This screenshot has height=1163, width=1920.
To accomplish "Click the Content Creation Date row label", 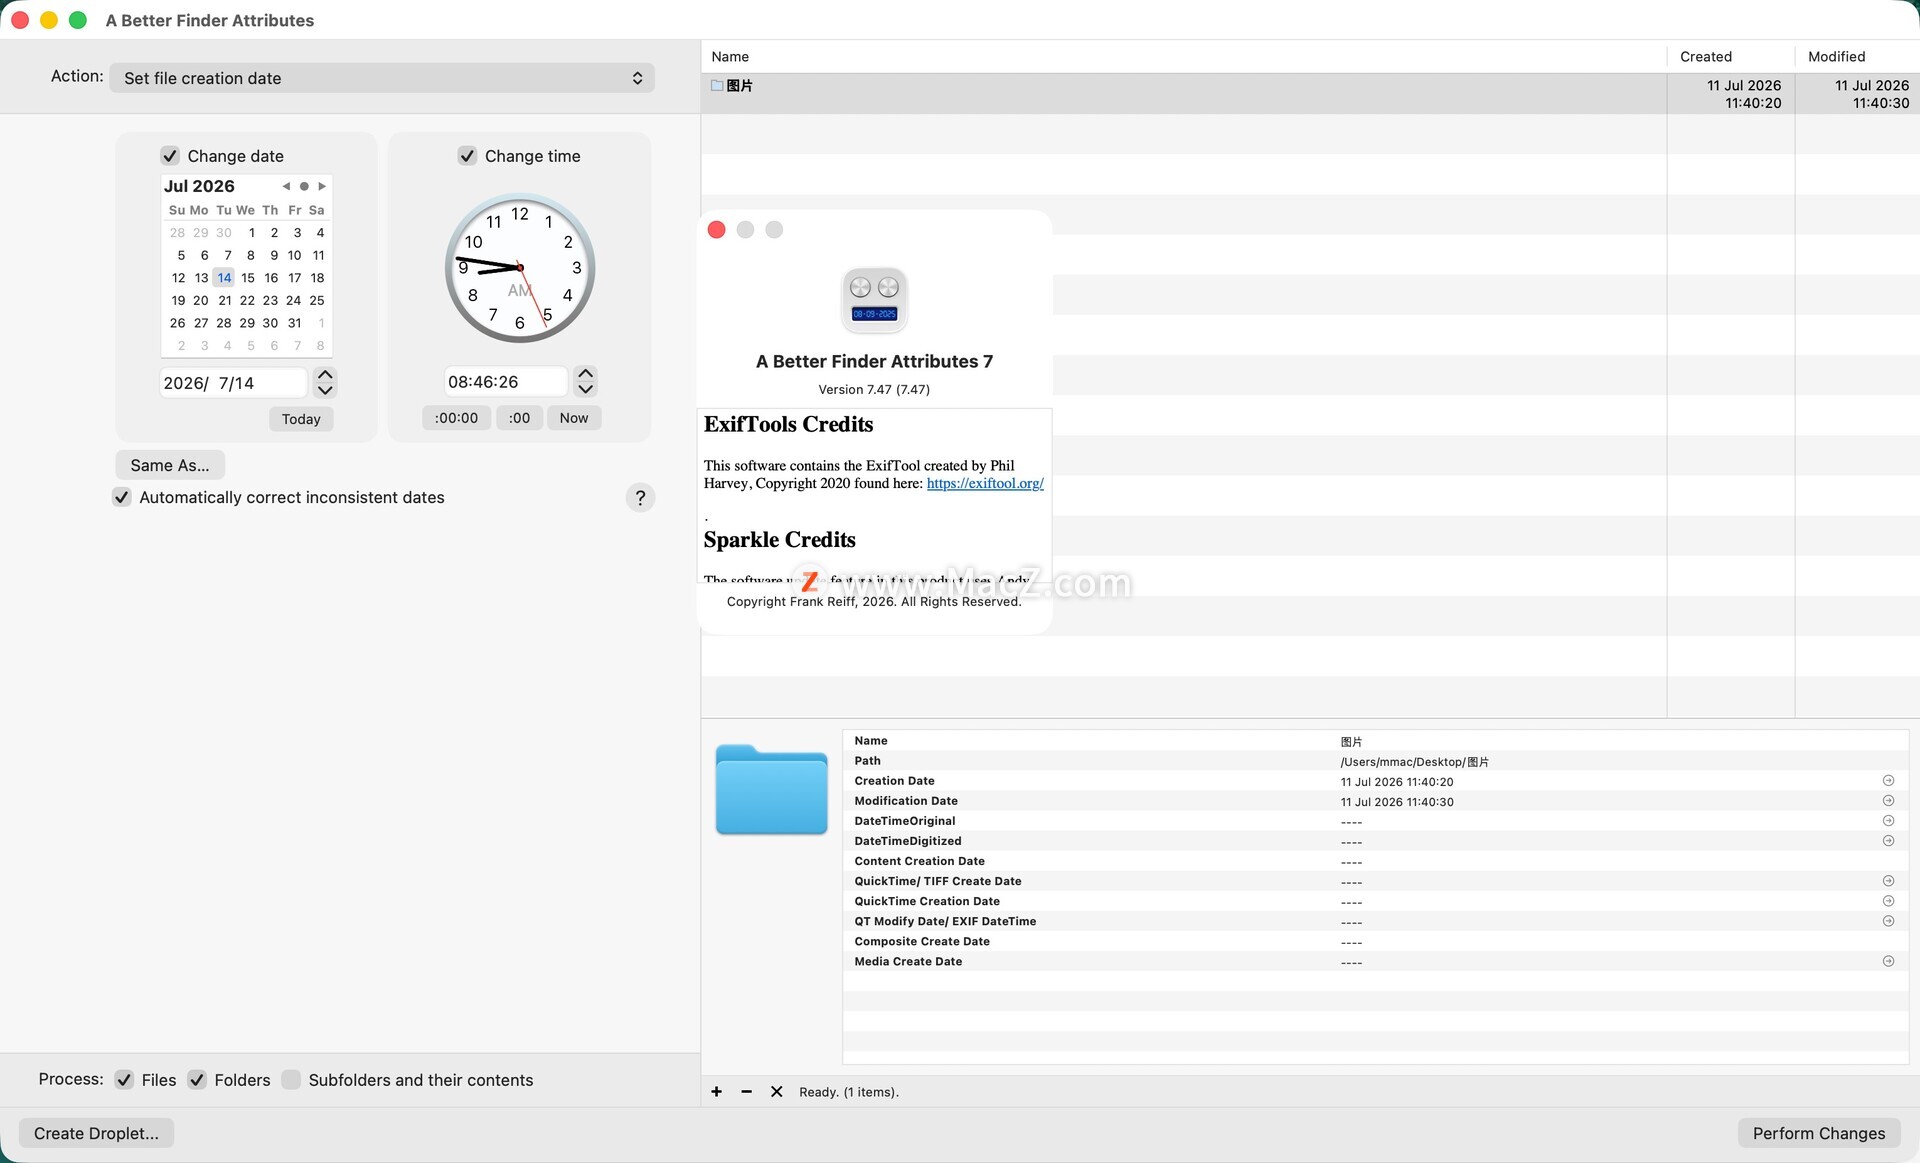I will (919, 861).
